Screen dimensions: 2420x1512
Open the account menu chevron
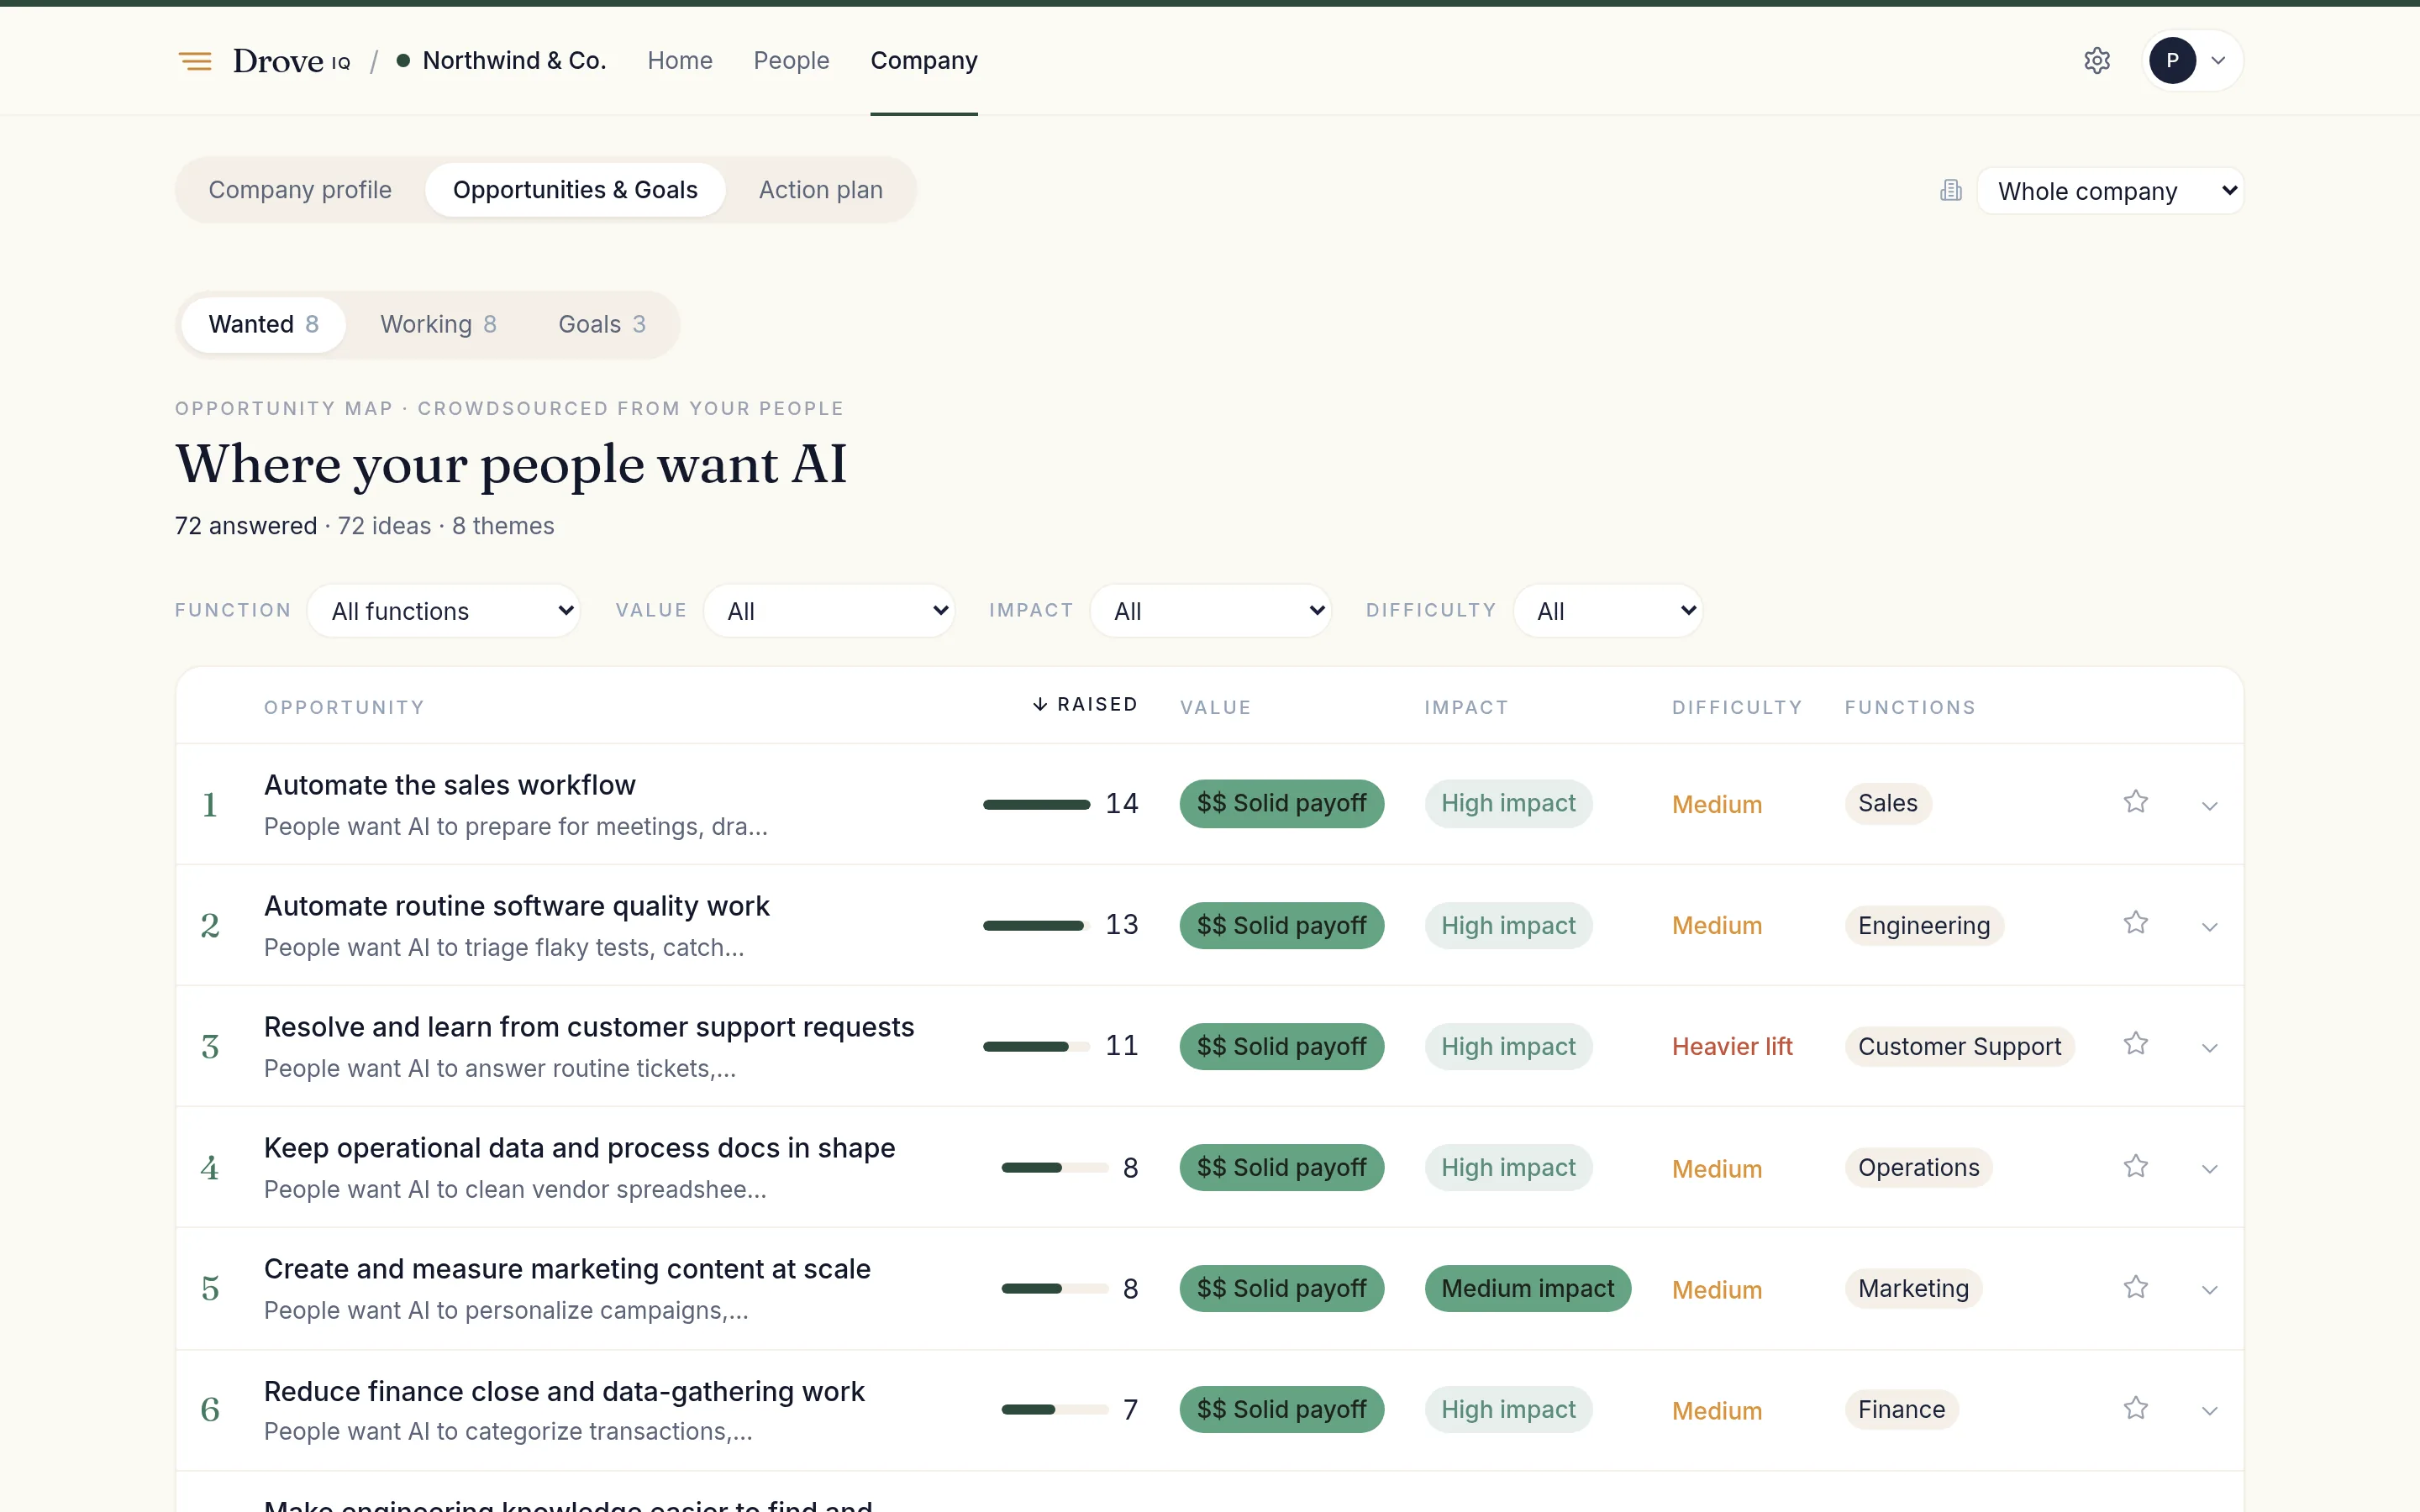click(x=2218, y=61)
